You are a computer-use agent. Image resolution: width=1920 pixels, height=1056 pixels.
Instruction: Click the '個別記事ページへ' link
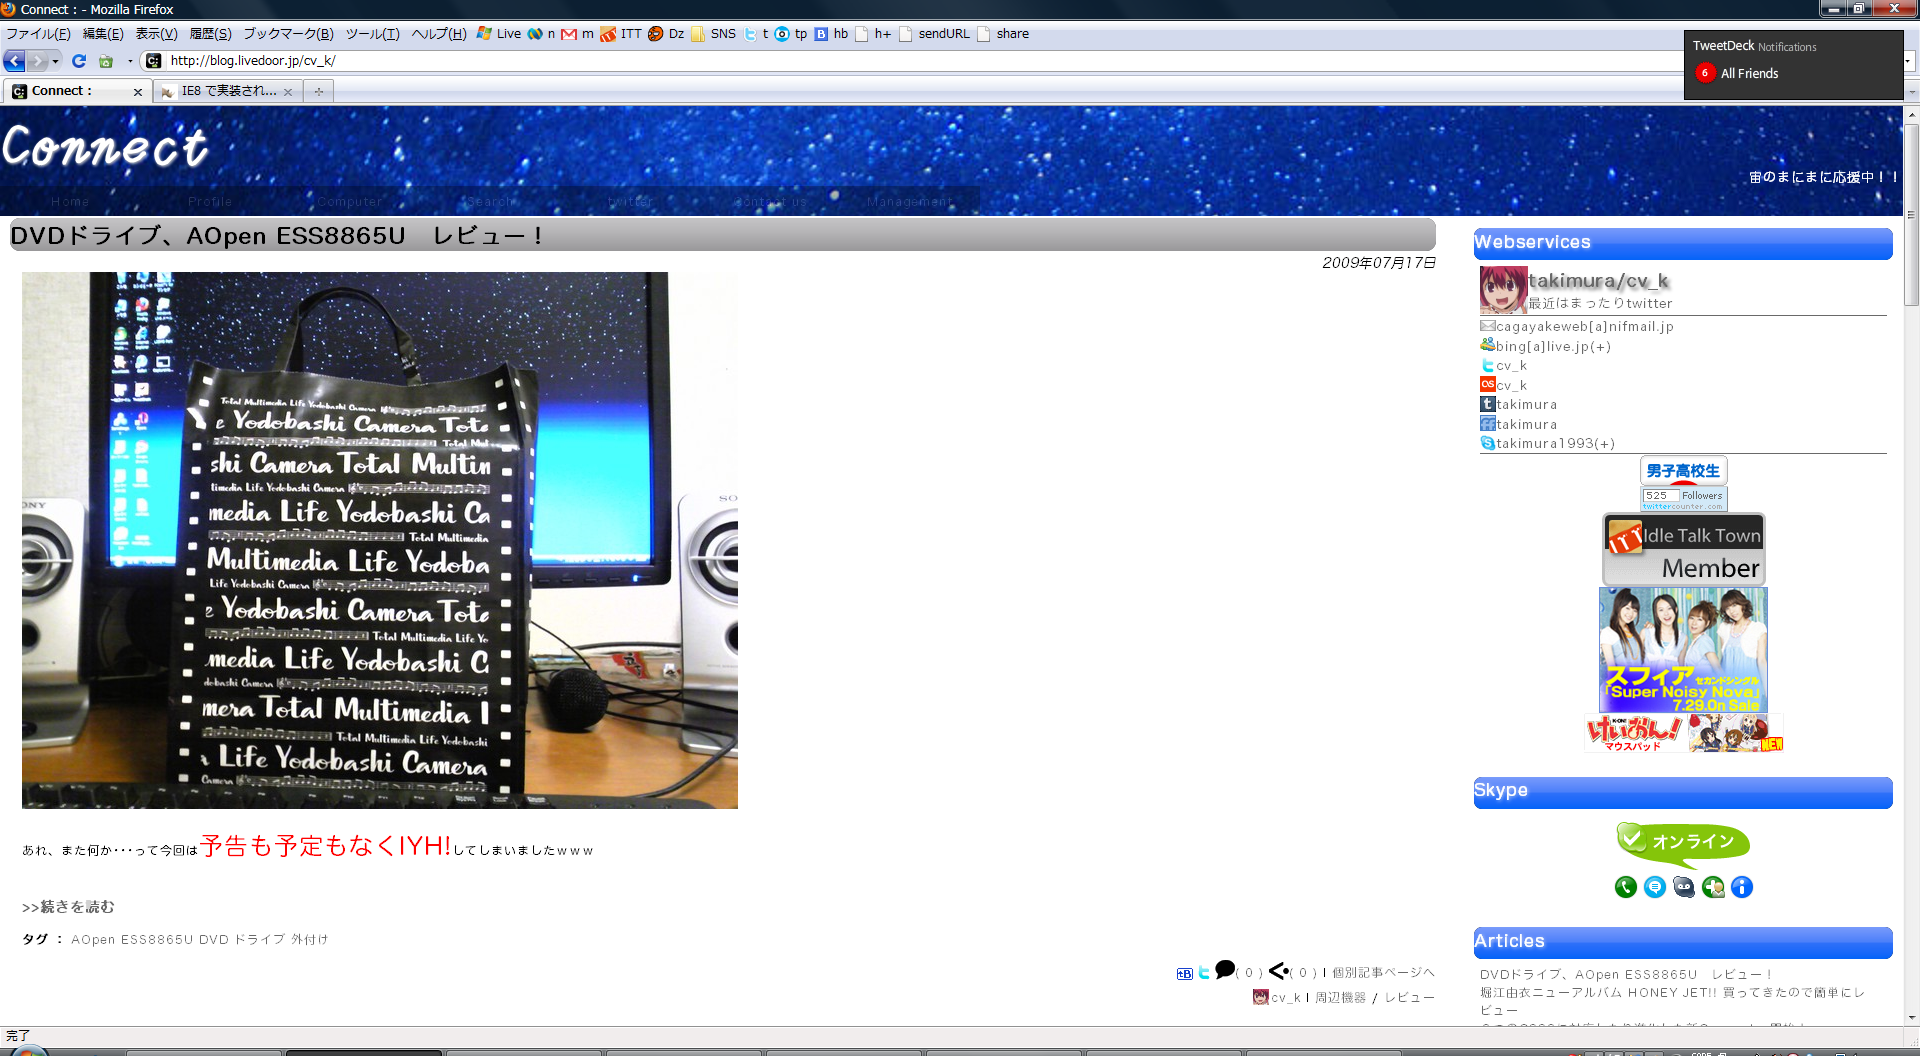tap(1383, 972)
